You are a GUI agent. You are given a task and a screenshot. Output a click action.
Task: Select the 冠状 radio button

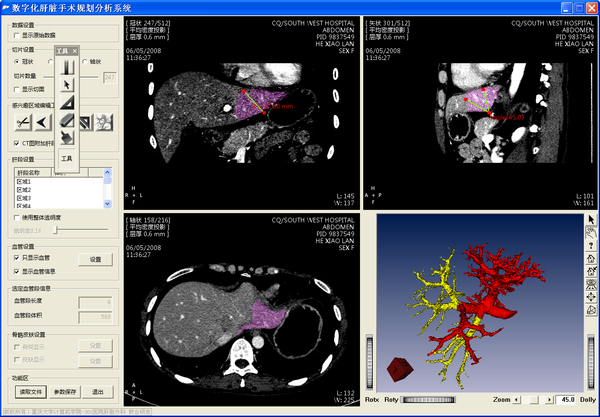tap(17, 61)
